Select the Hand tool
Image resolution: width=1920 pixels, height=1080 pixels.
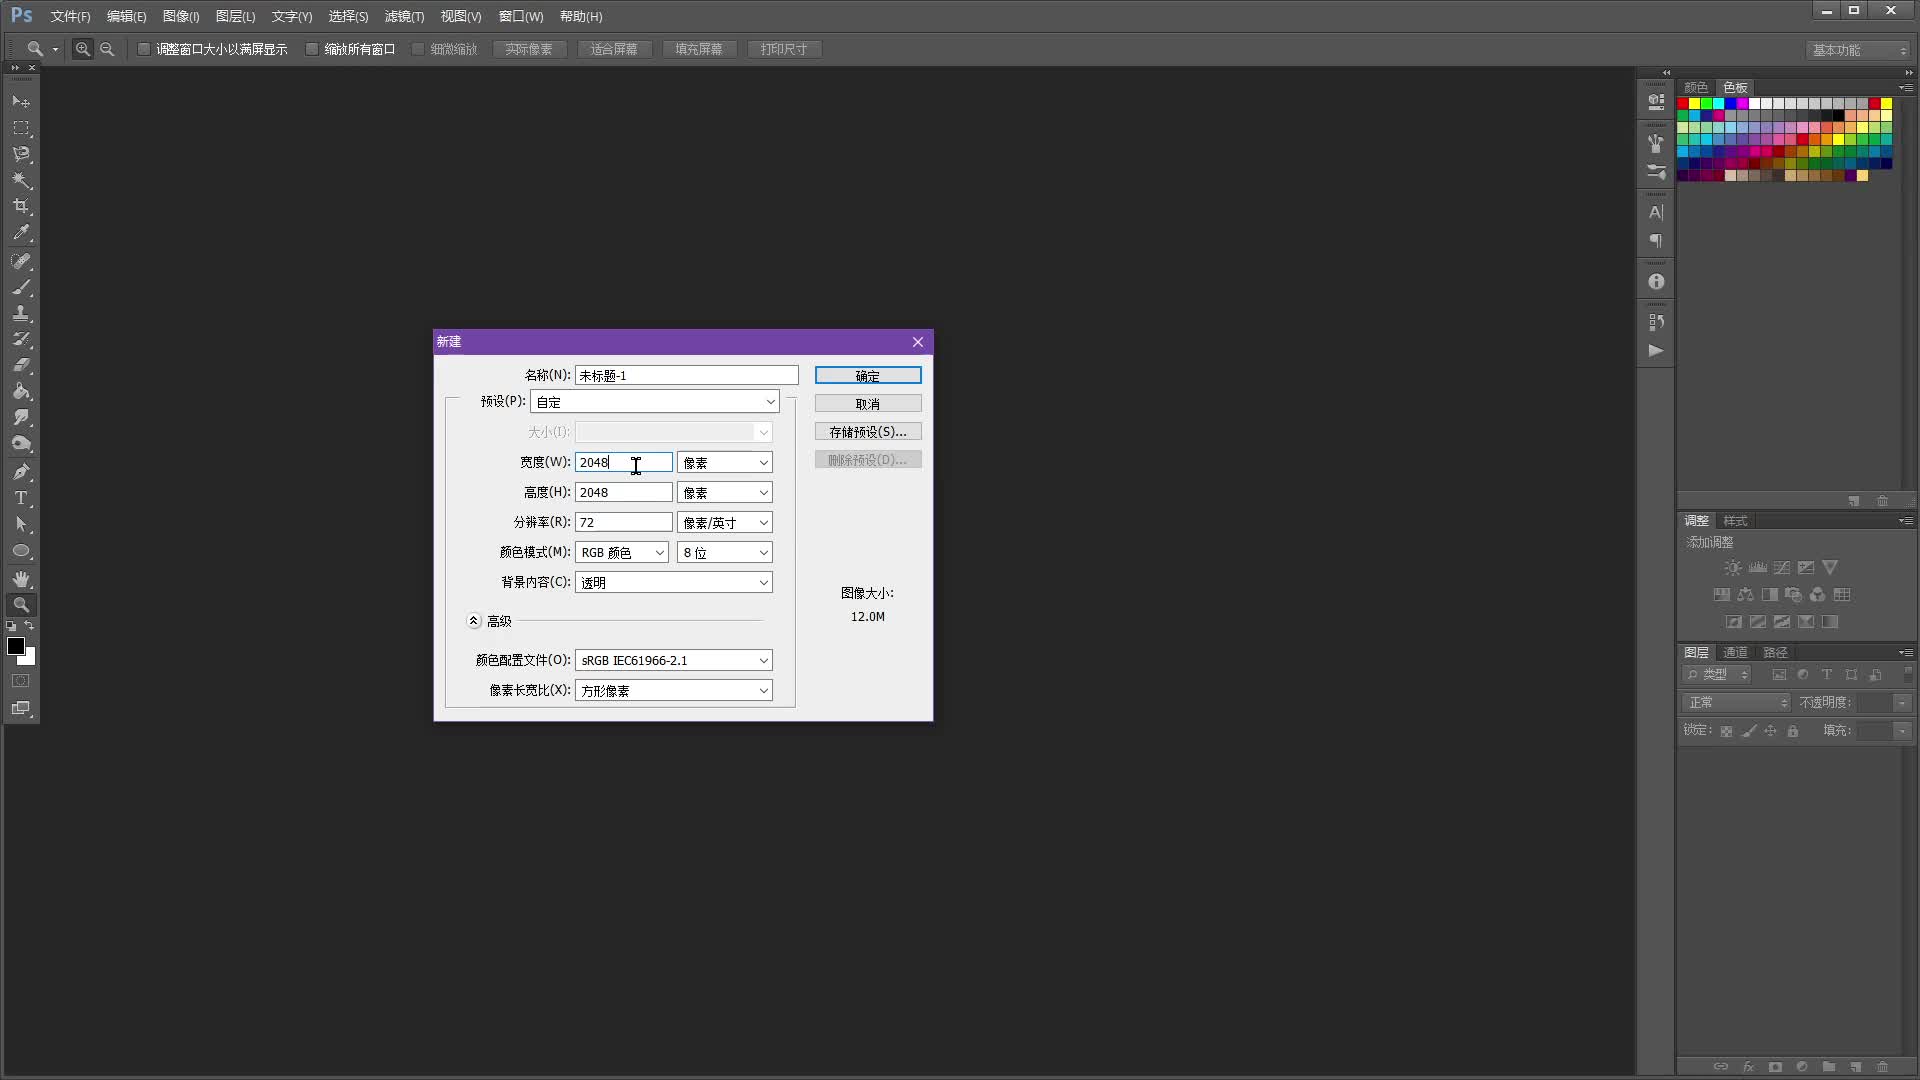[x=21, y=579]
